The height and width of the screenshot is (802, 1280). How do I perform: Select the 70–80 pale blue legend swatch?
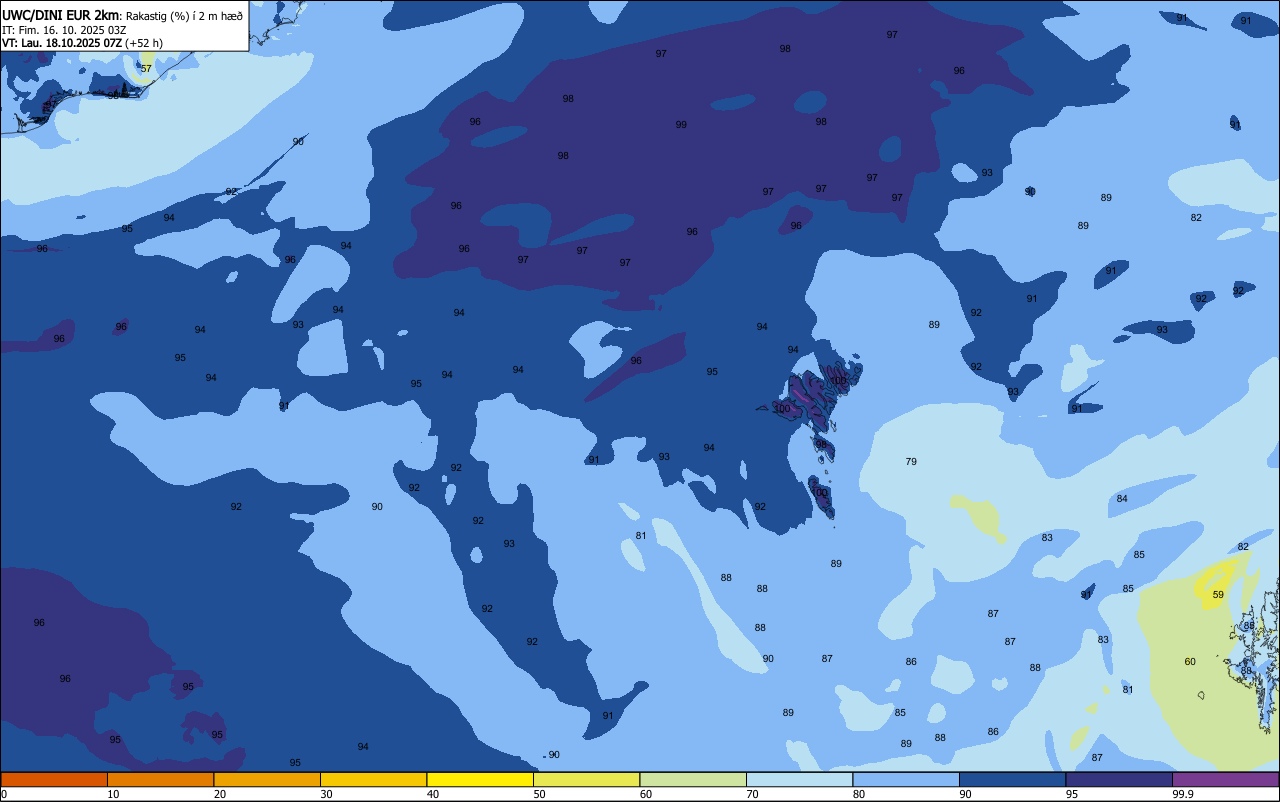click(x=799, y=779)
